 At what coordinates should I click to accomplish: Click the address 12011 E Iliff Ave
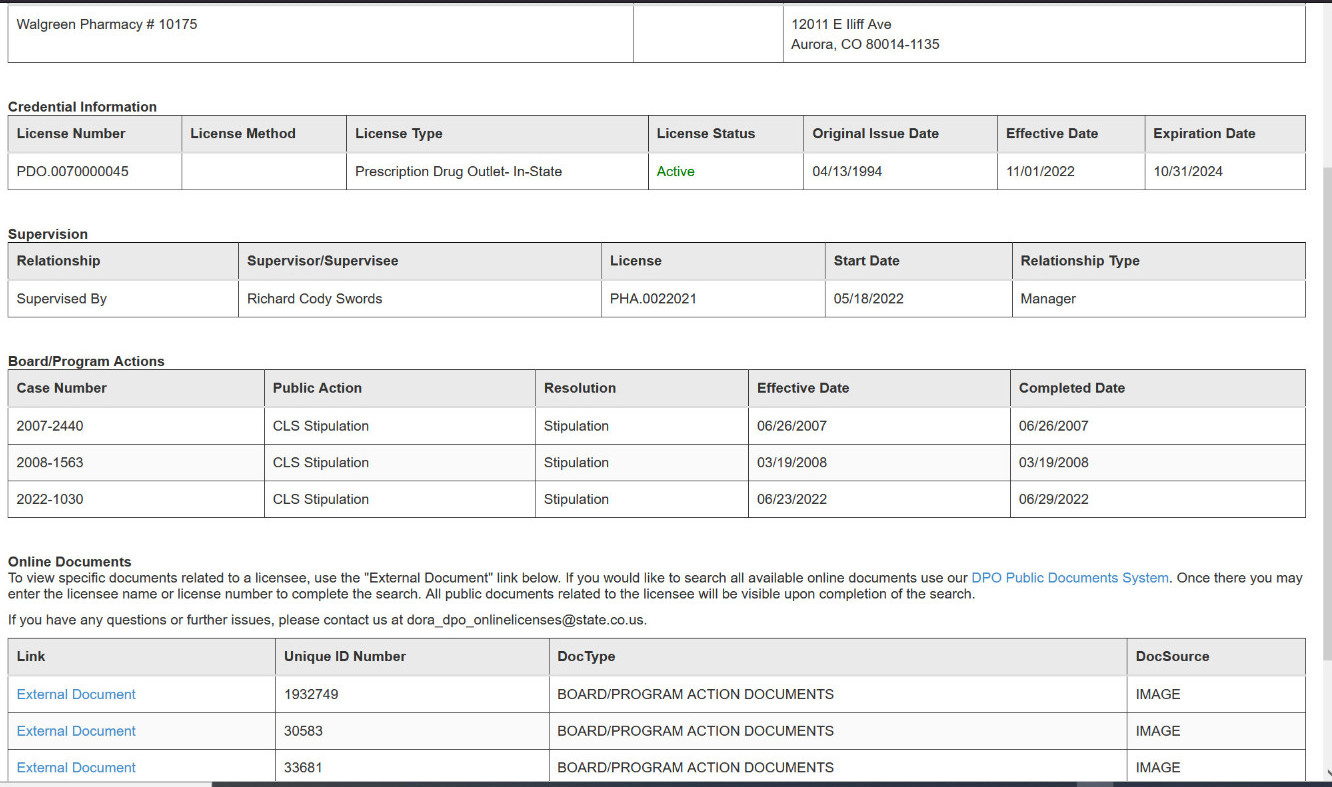coord(841,24)
